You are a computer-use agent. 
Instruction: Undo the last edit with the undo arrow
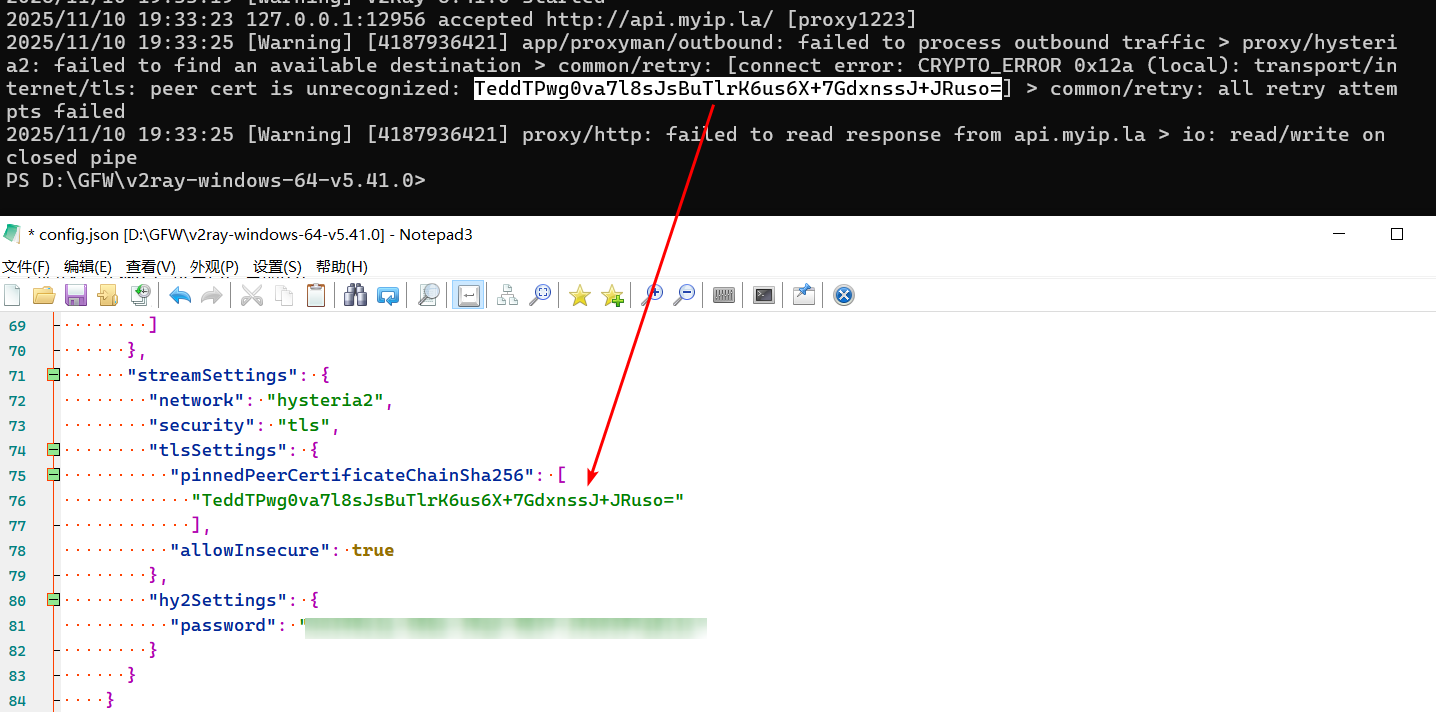(180, 295)
